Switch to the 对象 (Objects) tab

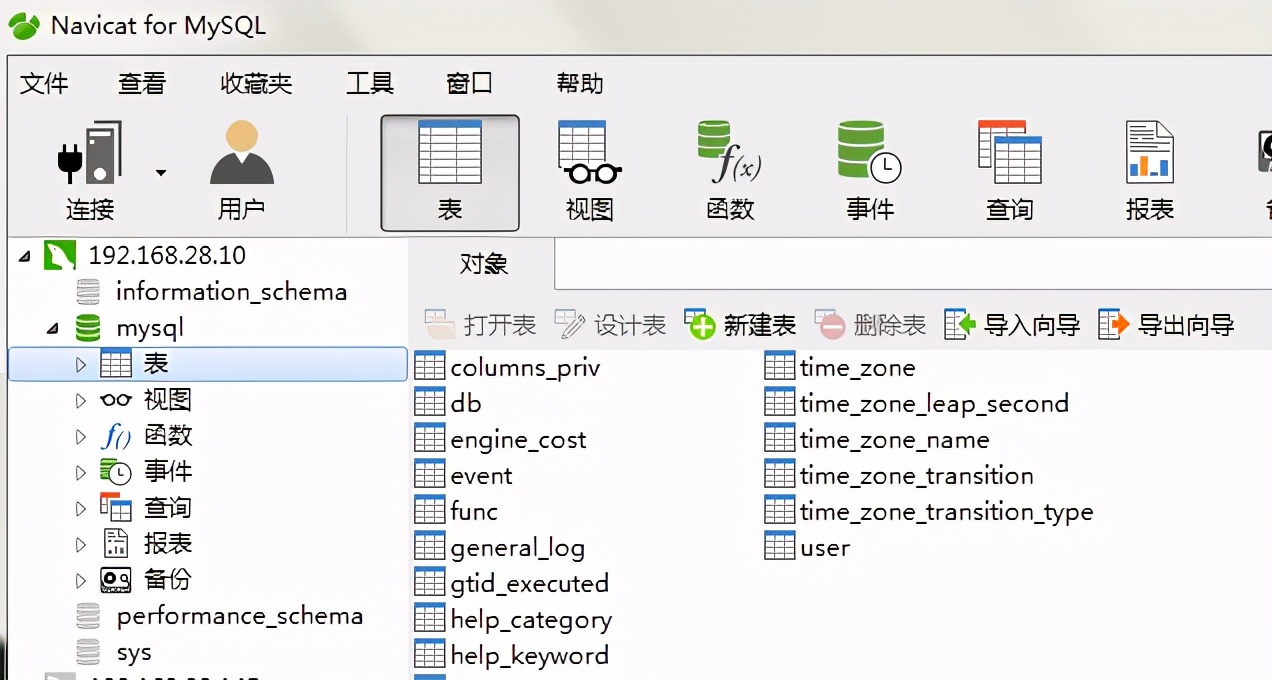pyautogui.click(x=483, y=264)
